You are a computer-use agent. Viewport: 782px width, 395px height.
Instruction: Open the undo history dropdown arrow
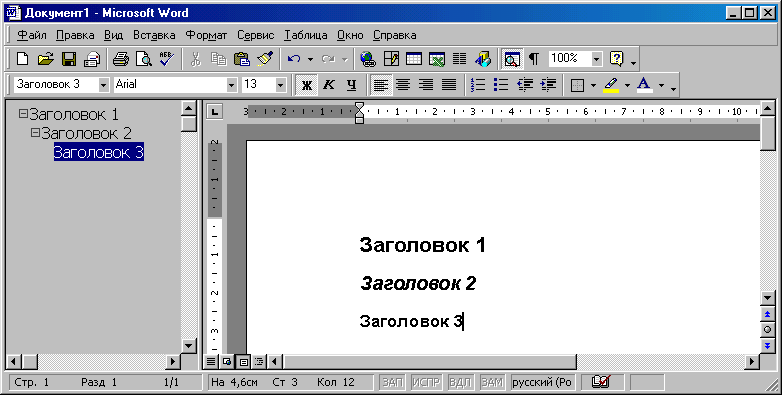pyautogui.click(x=310, y=59)
